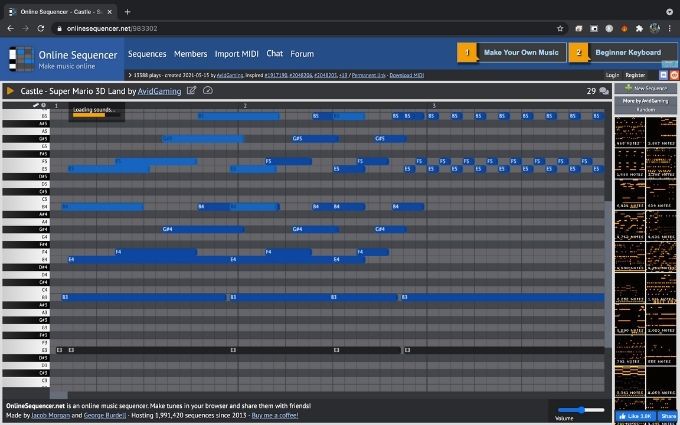The width and height of the screenshot is (680, 425).
Task: Open the Import MIDI page
Action: click(236, 54)
